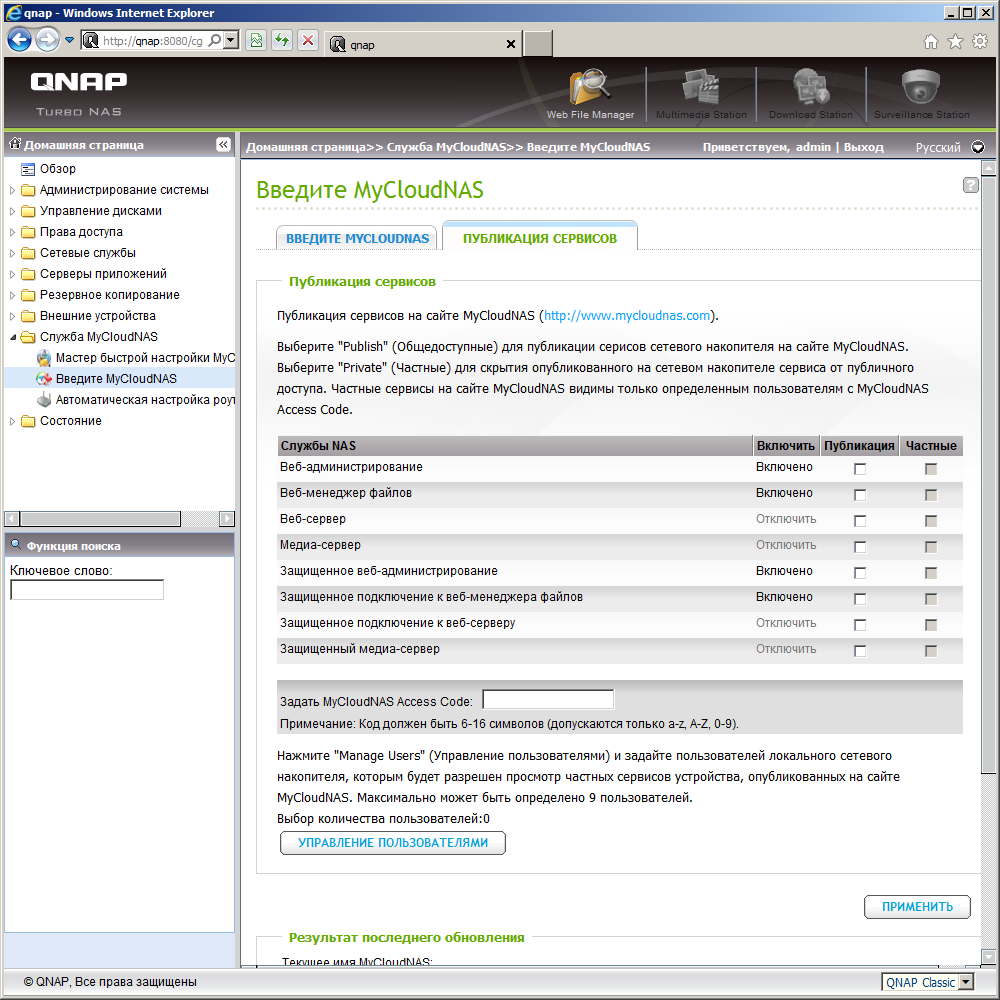The image size is (1000, 1000).
Task: Open Резервное копирование in sidebar
Action: (x=110, y=295)
